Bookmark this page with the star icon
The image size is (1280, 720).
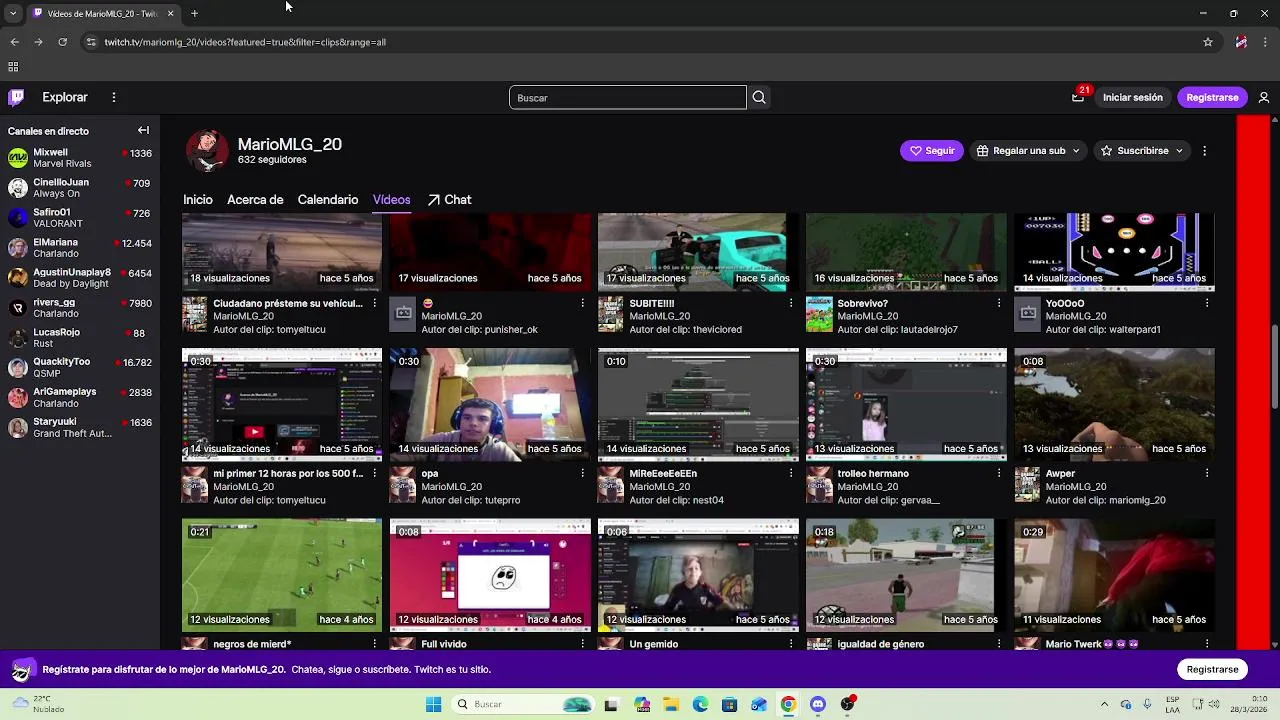tap(1208, 42)
